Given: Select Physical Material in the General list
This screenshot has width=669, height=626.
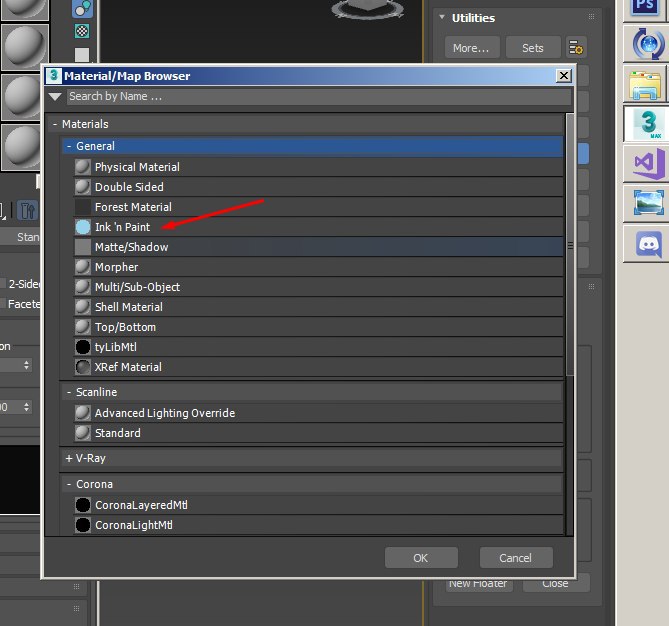Looking at the screenshot, I should point(318,167).
